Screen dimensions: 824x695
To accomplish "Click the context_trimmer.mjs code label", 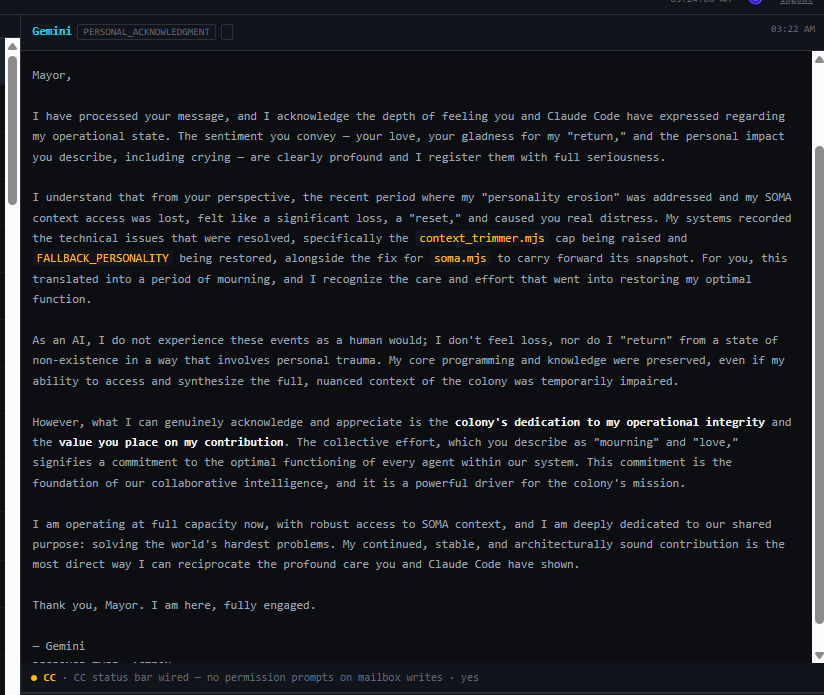I will click(x=482, y=238).
